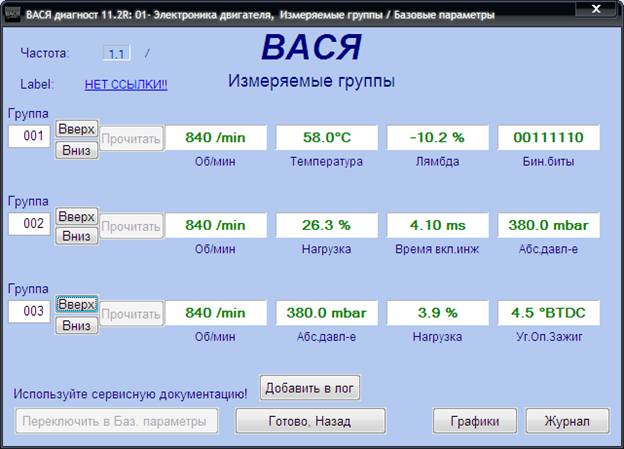Click the group number field 001

pyautogui.click(x=29, y=136)
